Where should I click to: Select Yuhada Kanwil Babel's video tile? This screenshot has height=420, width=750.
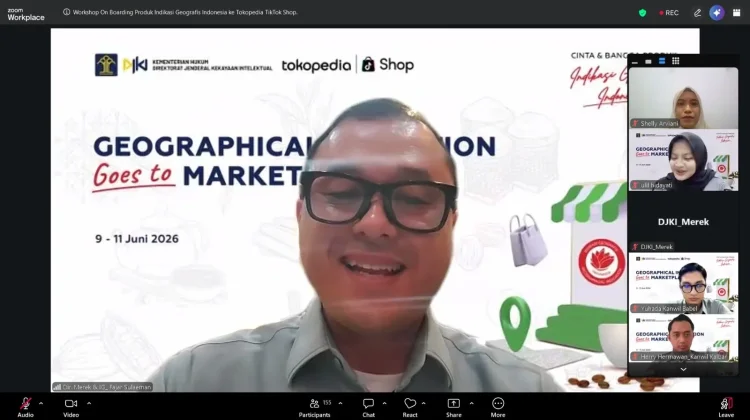pos(683,283)
